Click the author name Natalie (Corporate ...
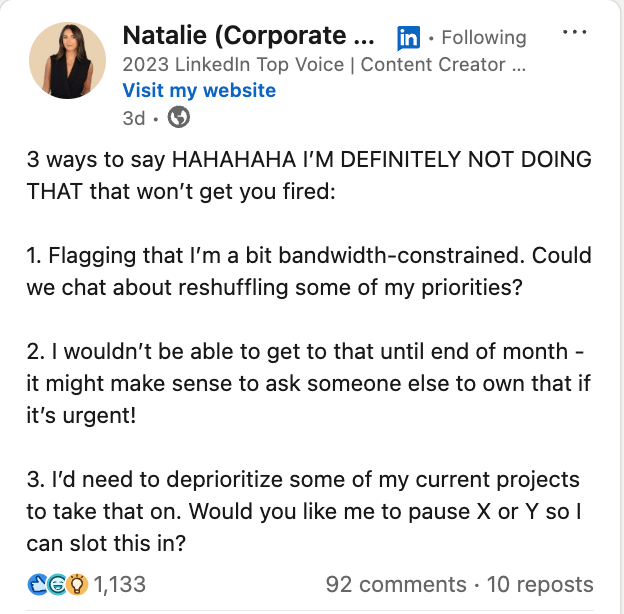Viewport: 624px width, 614px height. pos(248,36)
